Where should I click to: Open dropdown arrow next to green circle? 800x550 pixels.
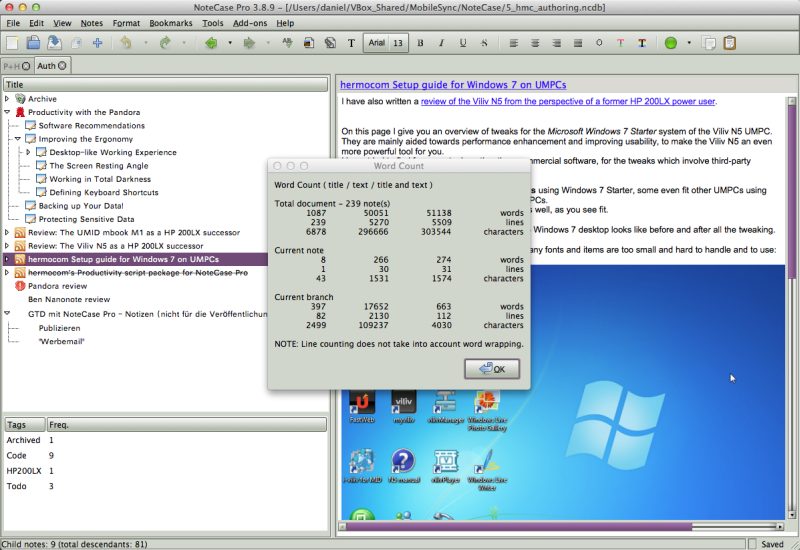click(690, 43)
